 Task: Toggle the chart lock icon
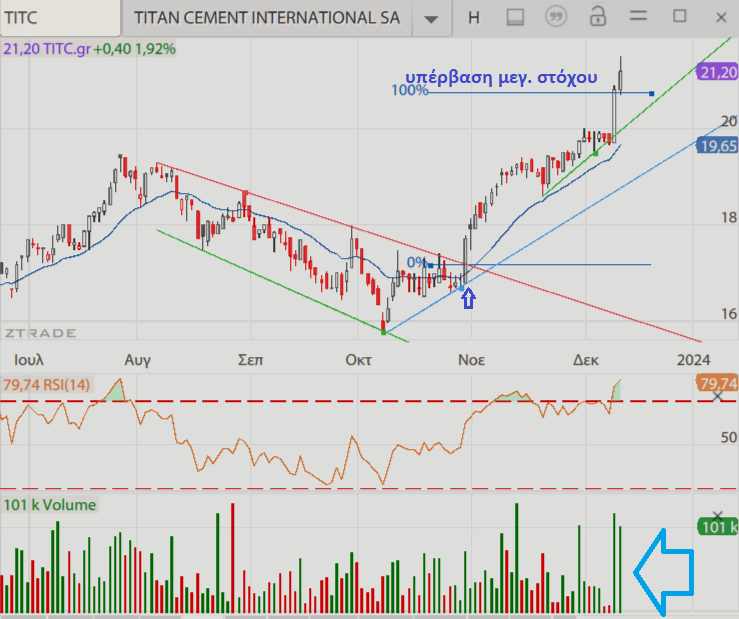[598, 17]
